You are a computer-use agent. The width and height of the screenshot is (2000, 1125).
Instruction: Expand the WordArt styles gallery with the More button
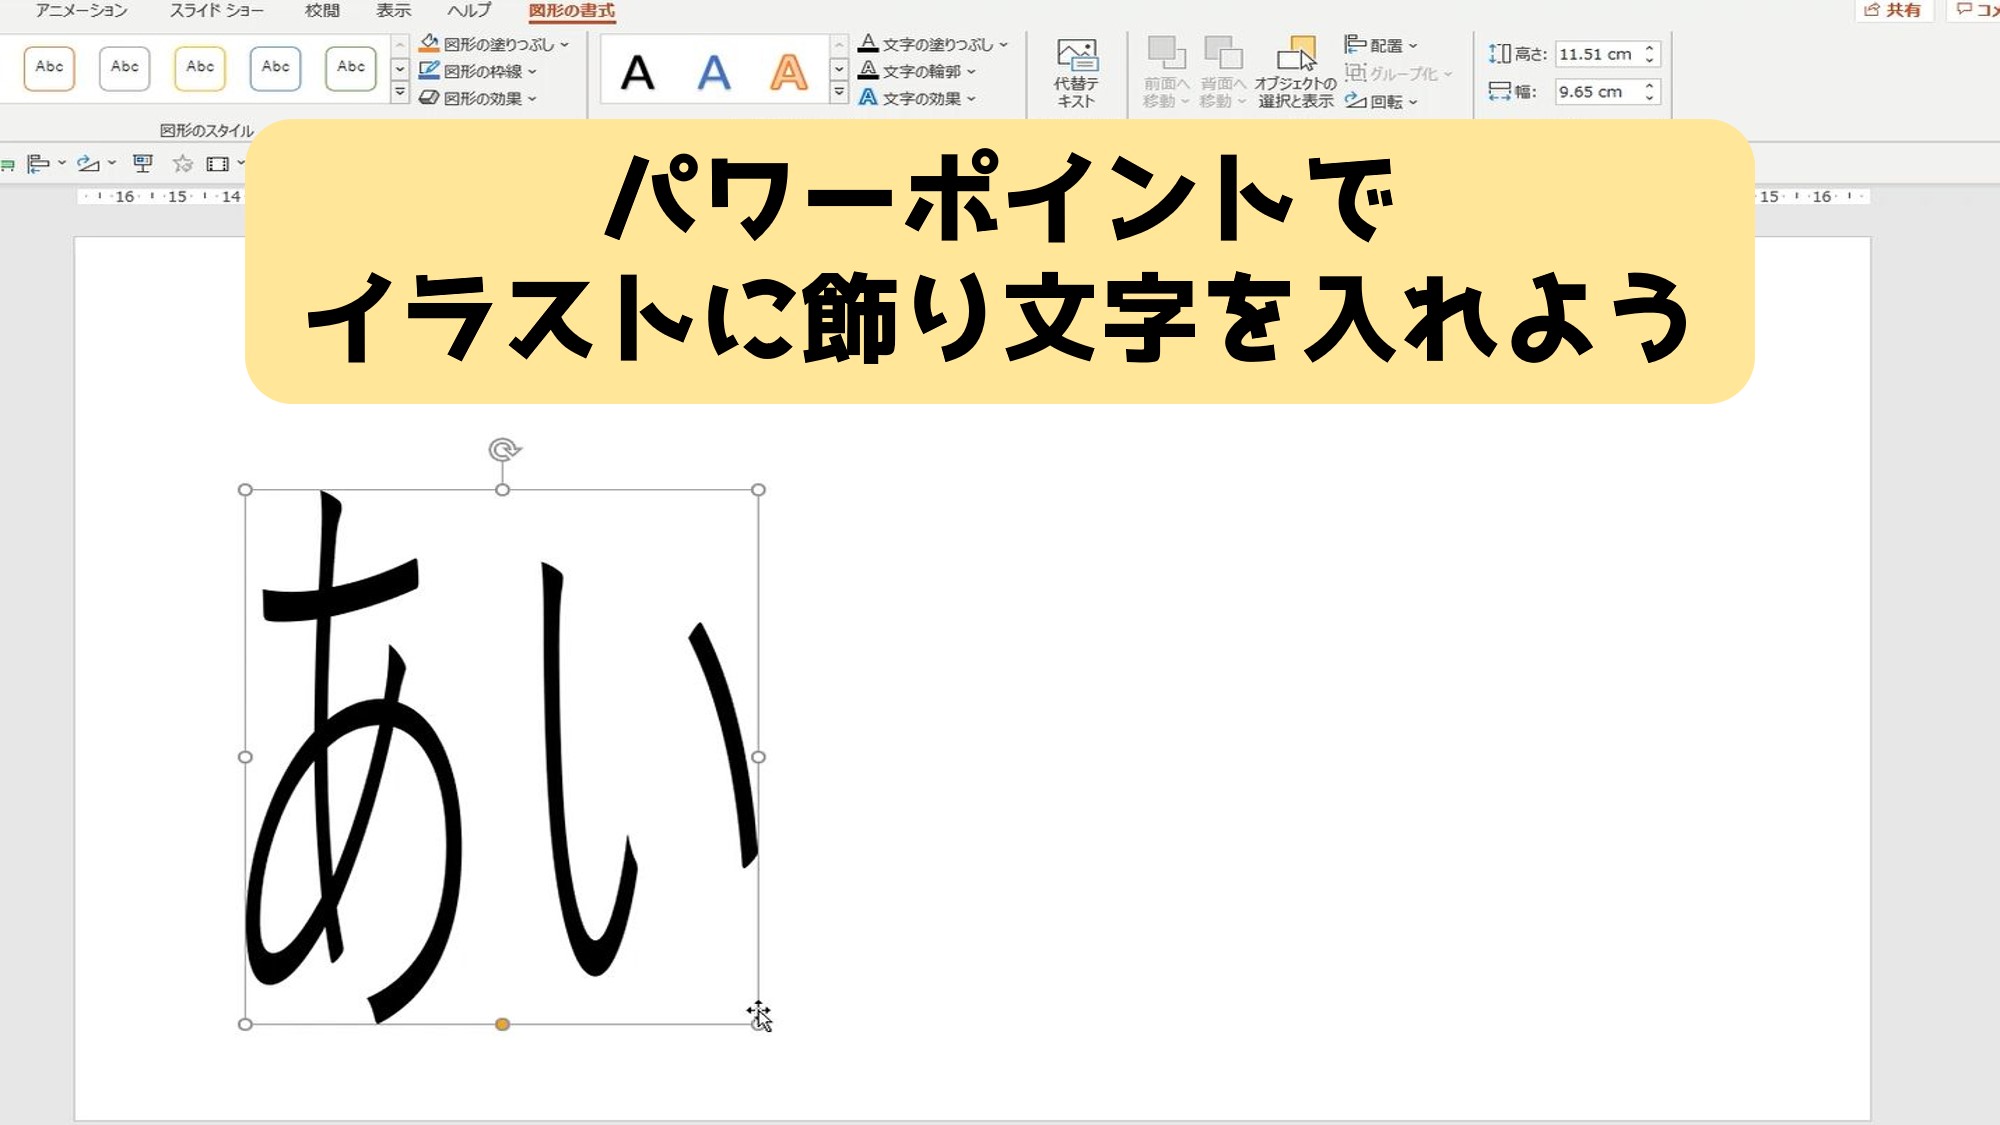(x=839, y=92)
